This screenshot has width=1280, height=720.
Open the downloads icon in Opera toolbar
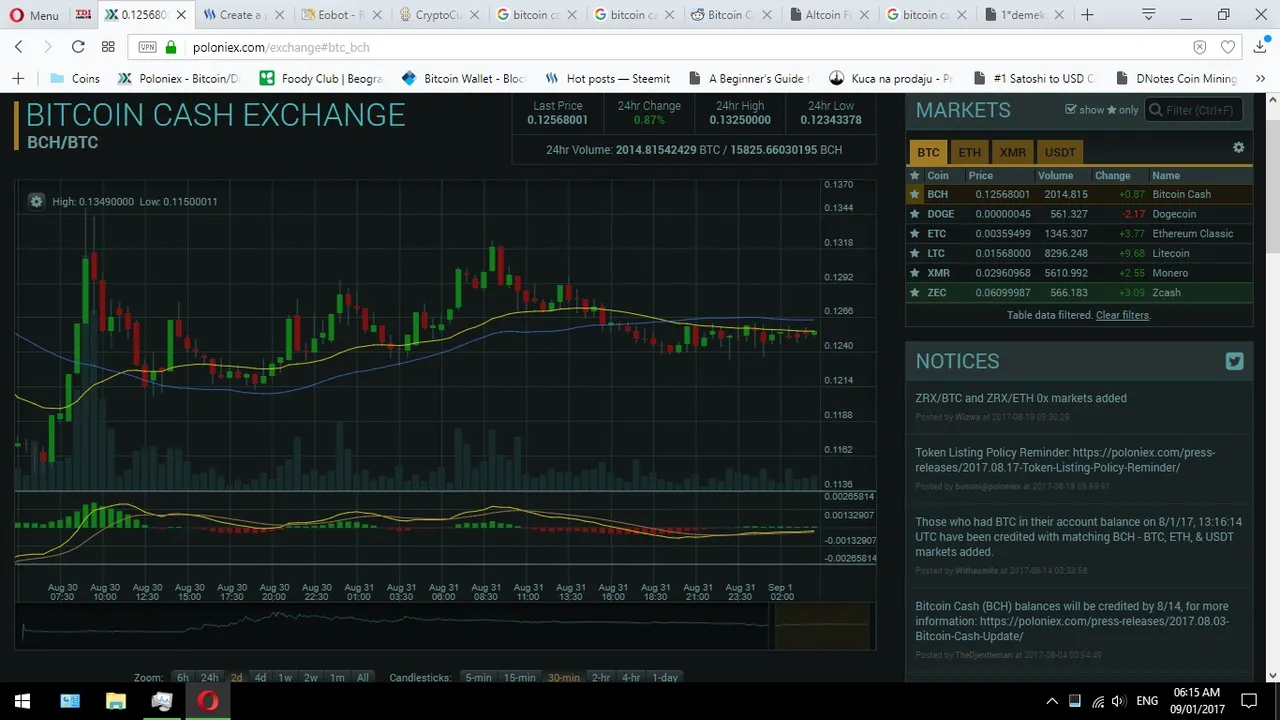coord(1258,47)
